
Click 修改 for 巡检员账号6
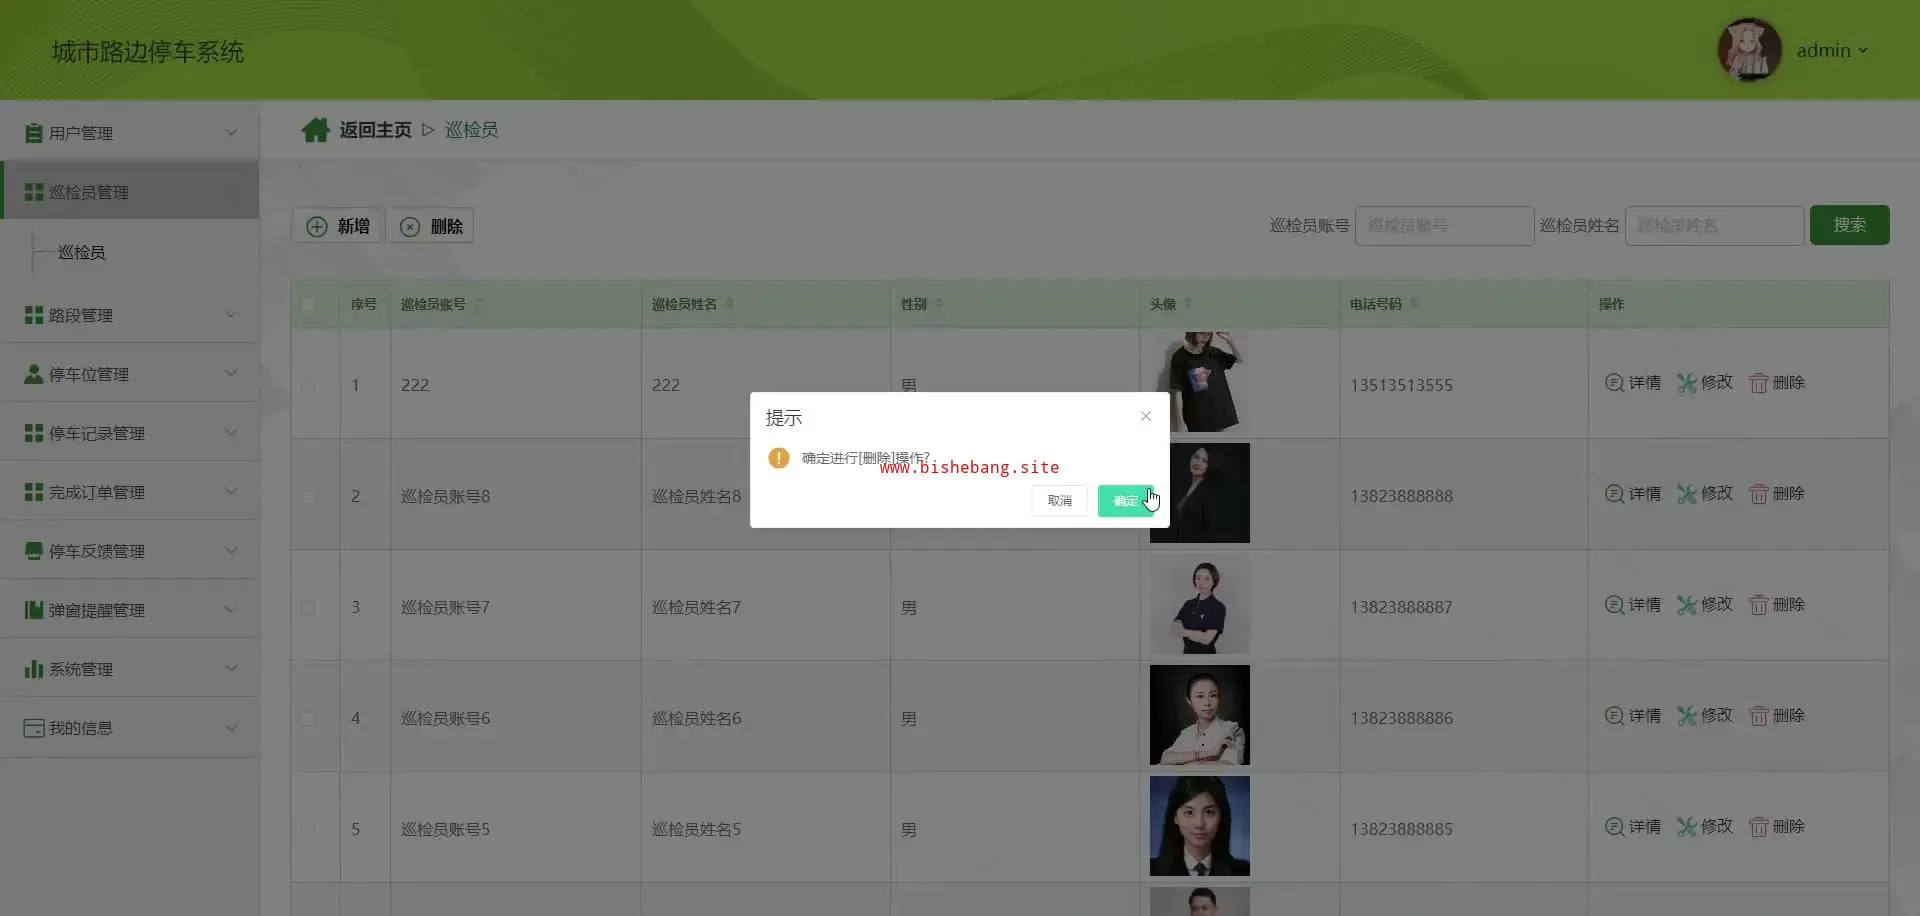point(1705,716)
